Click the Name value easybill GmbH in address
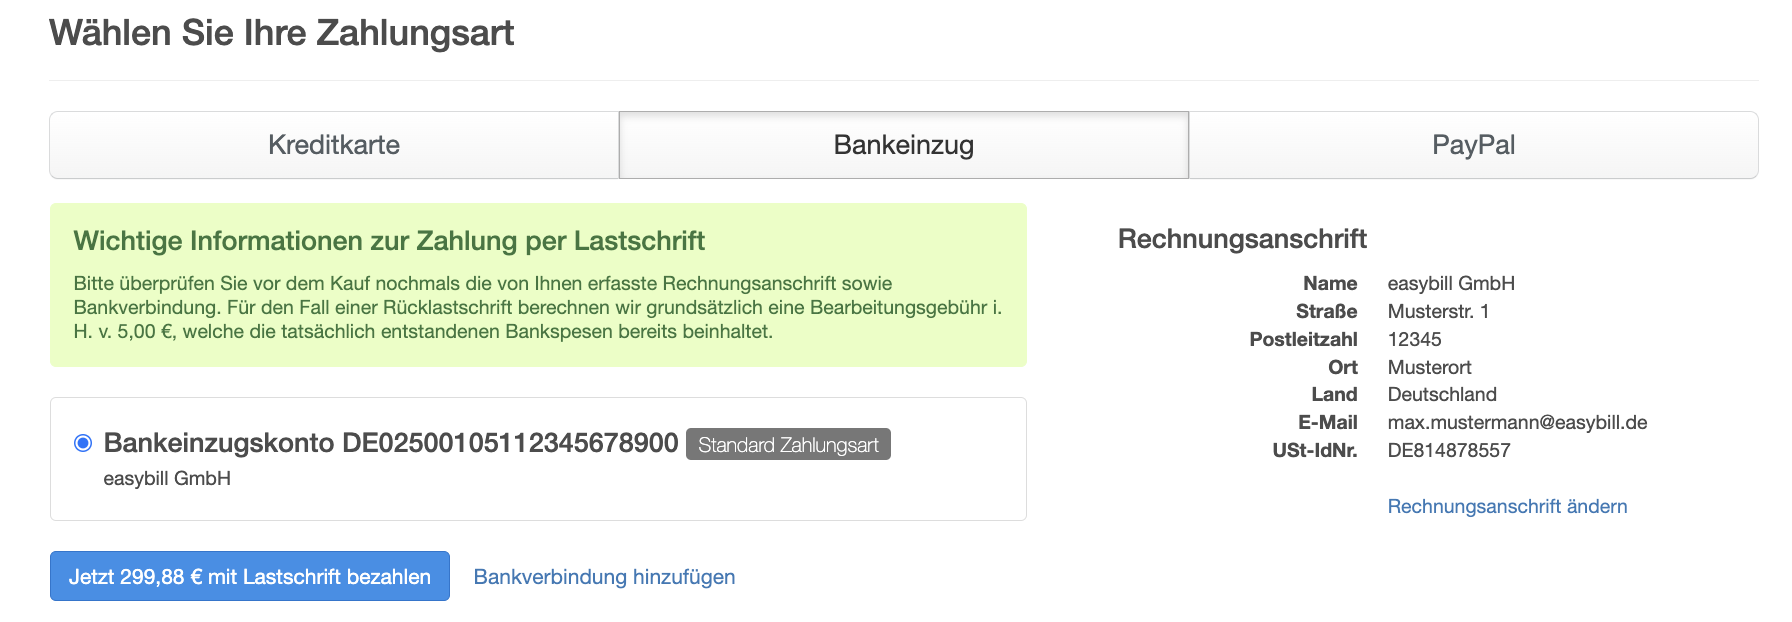Screen dimensions: 1792x622 click(x=1451, y=283)
